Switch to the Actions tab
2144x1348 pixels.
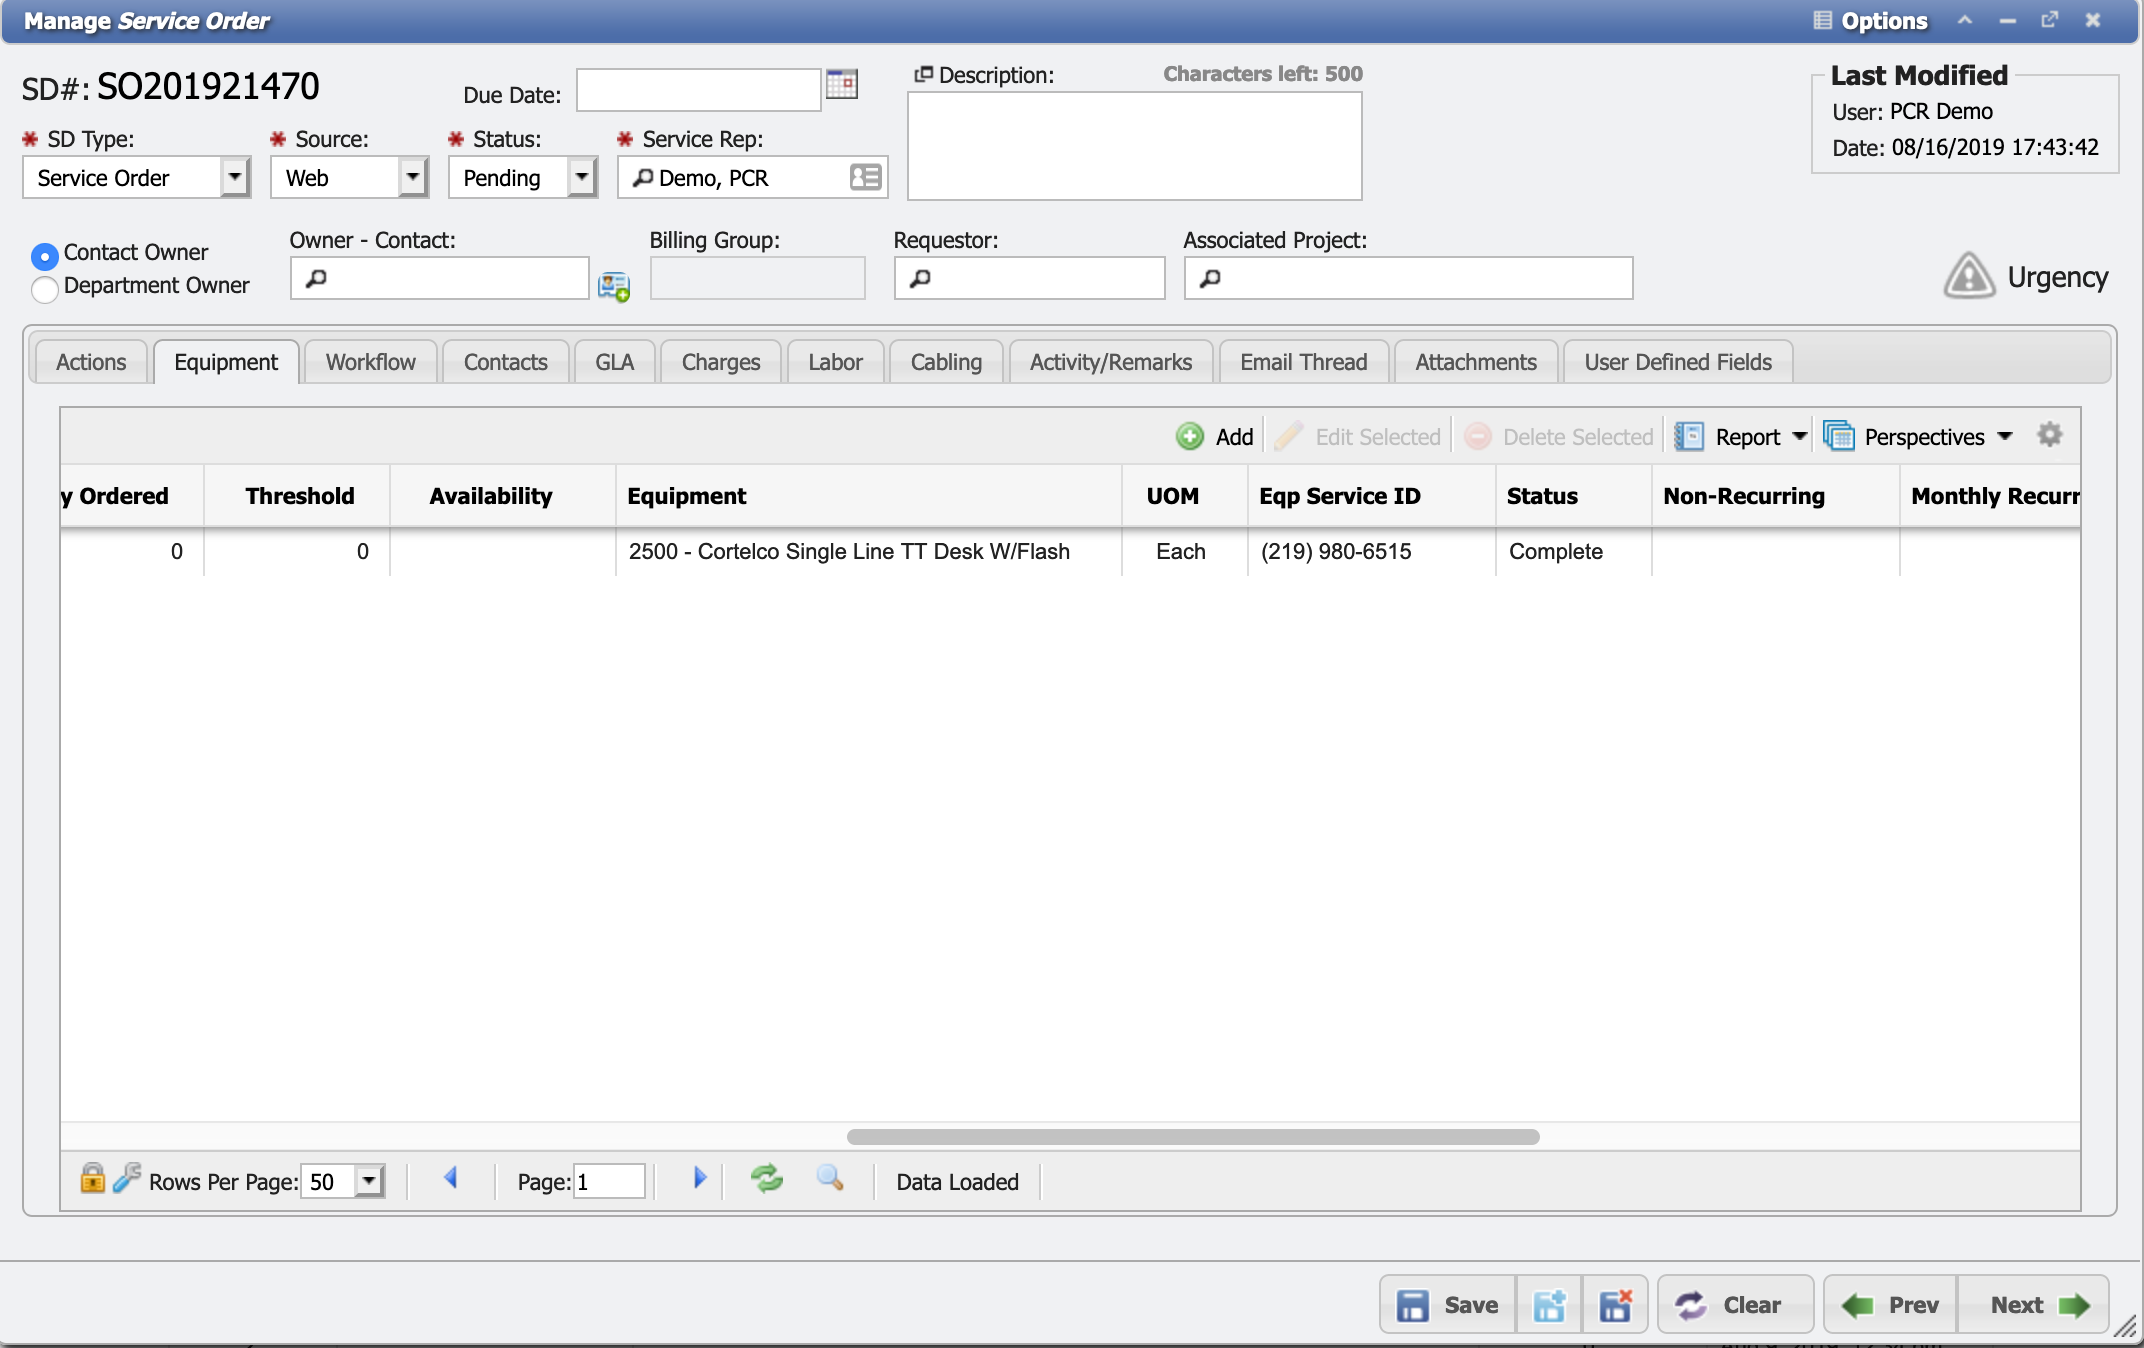91,362
